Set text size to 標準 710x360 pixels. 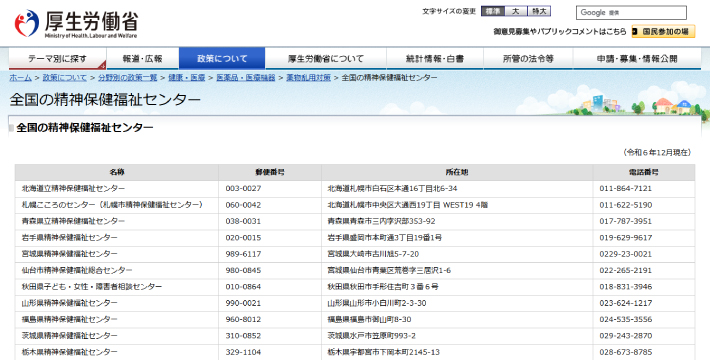click(493, 11)
